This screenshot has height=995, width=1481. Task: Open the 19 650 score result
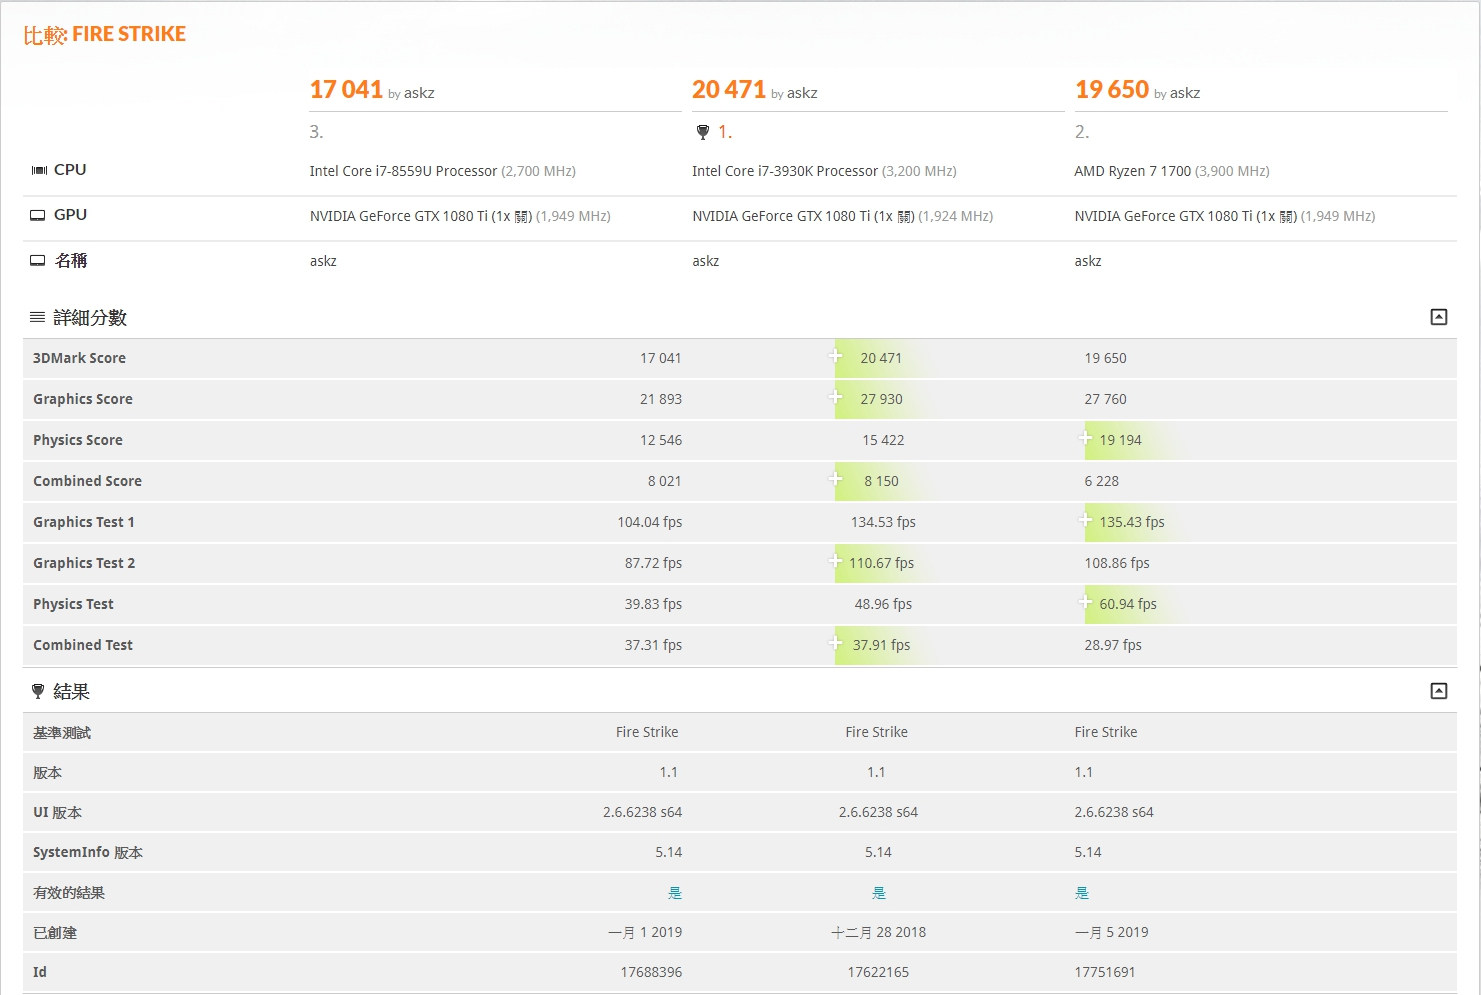pyautogui.click(x=1111, y=90)
